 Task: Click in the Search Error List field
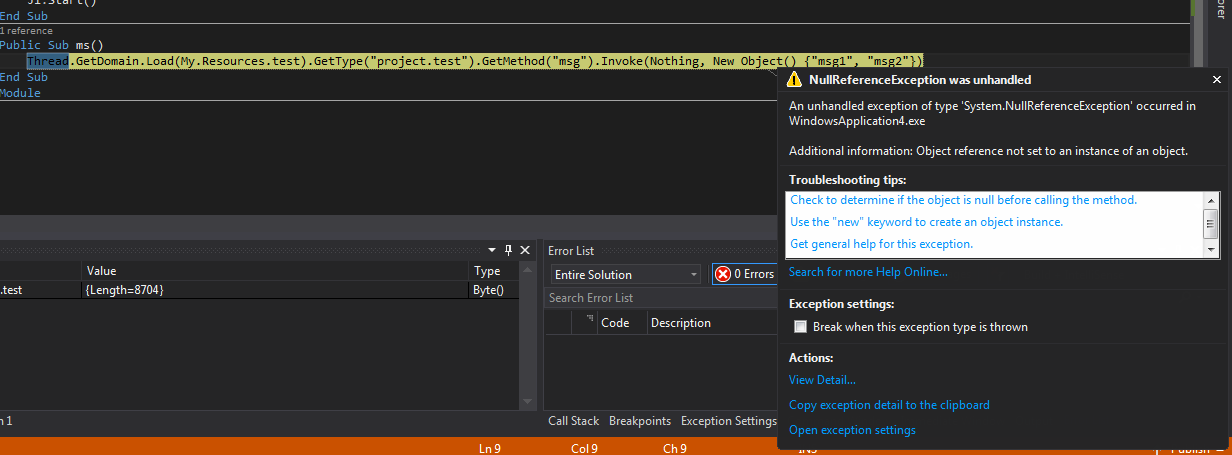[660, 298]
